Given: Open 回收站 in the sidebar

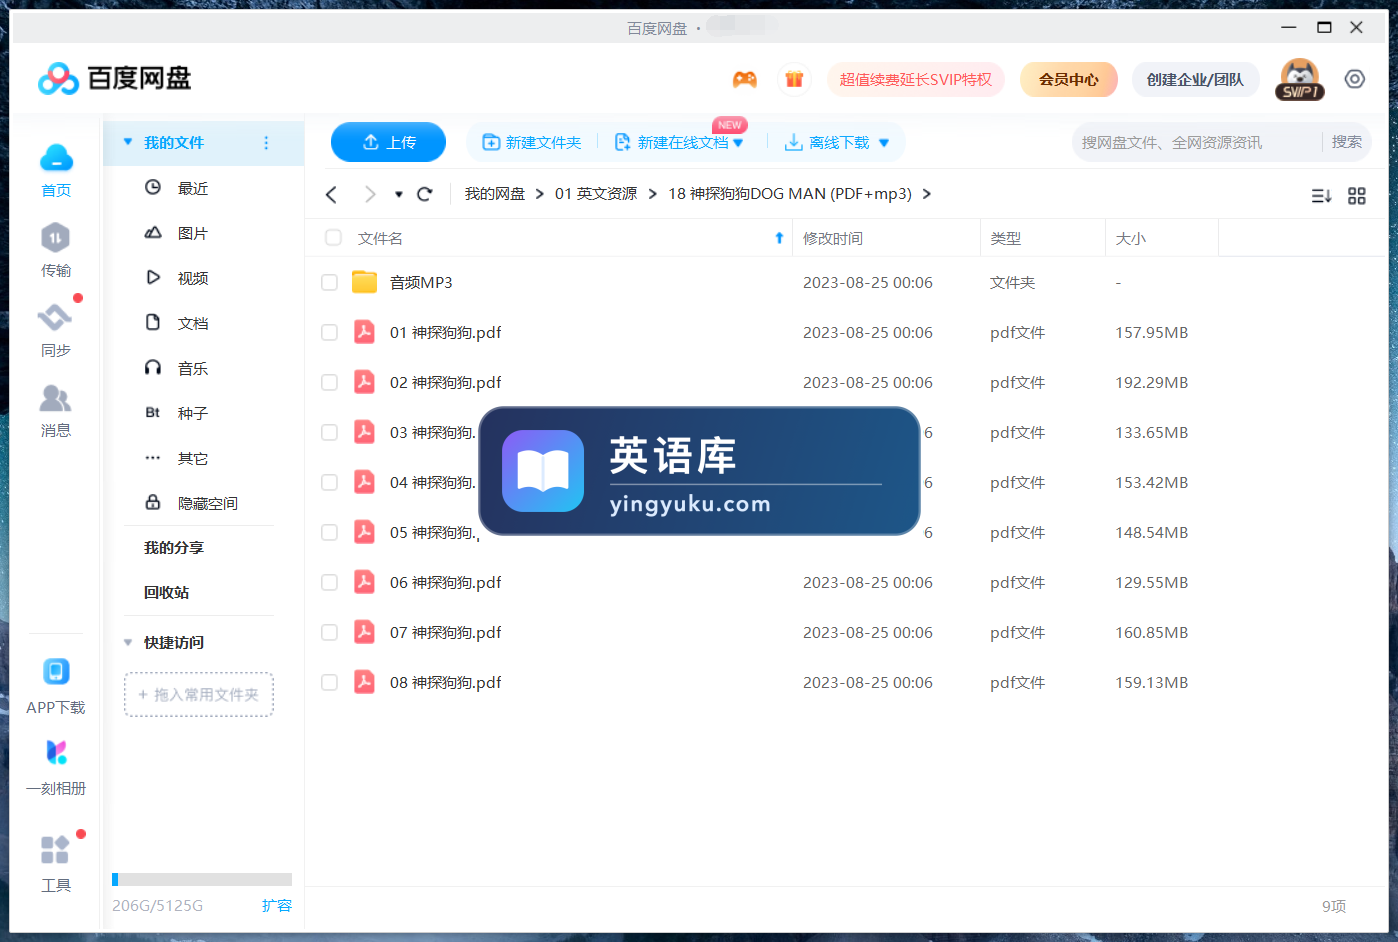Looking at the screenshot, I should pos(166,592).
